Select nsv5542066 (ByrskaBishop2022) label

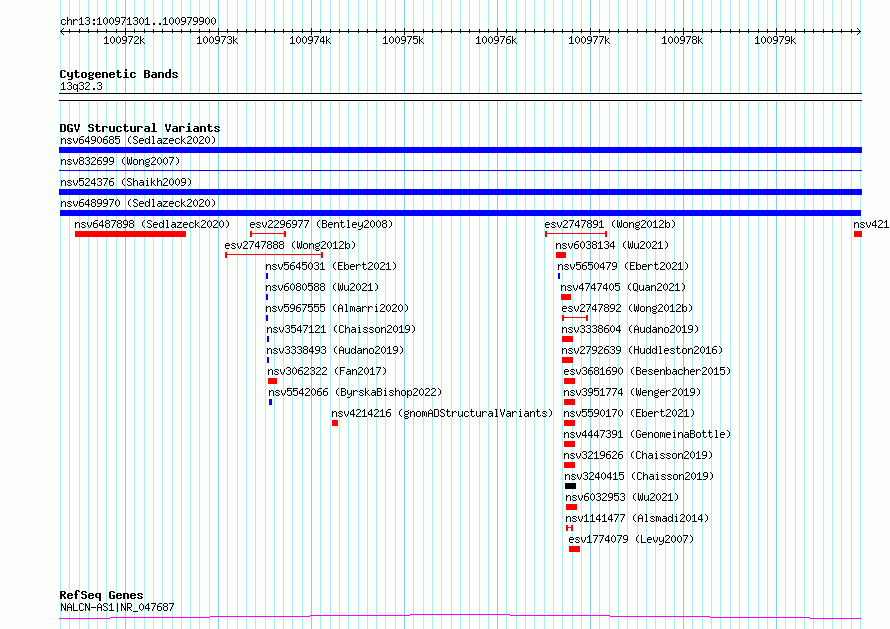point(355,392)
